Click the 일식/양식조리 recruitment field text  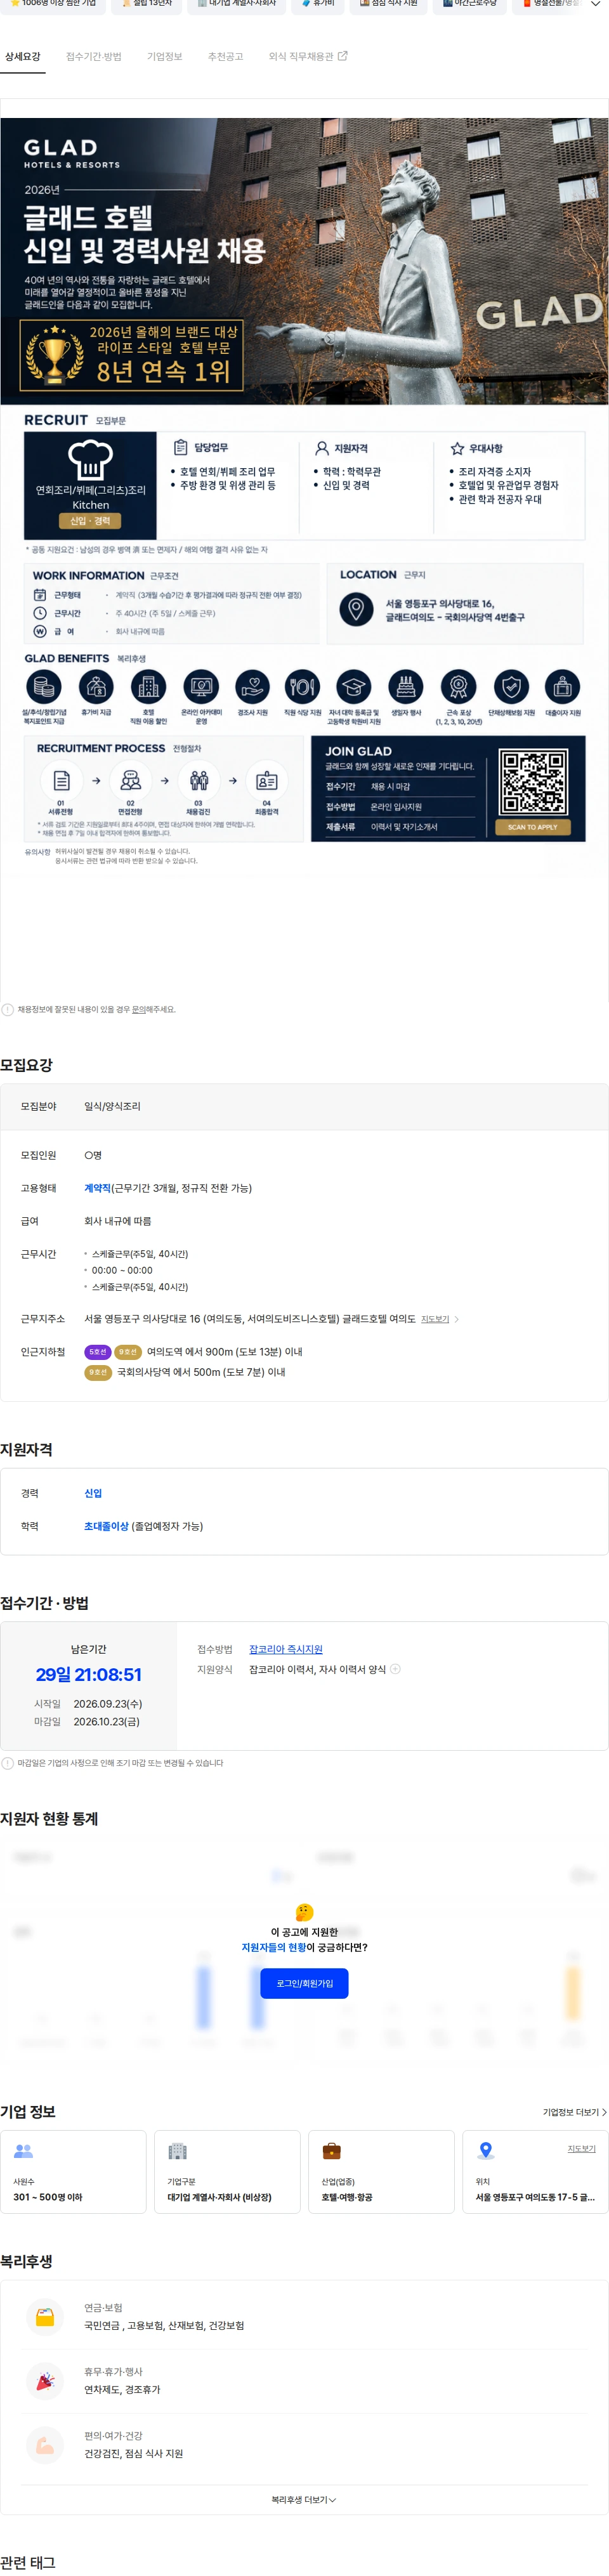(x=112, y=1106)
